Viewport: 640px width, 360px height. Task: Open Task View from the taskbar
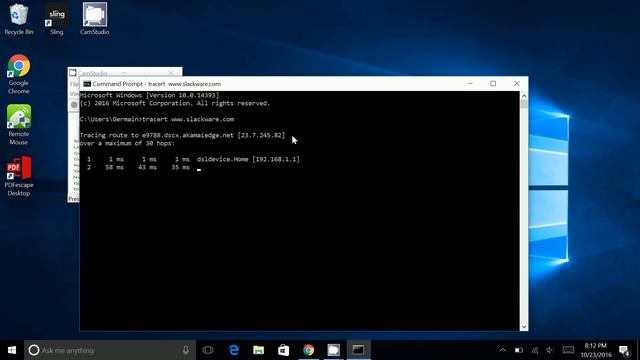(208, 350)
